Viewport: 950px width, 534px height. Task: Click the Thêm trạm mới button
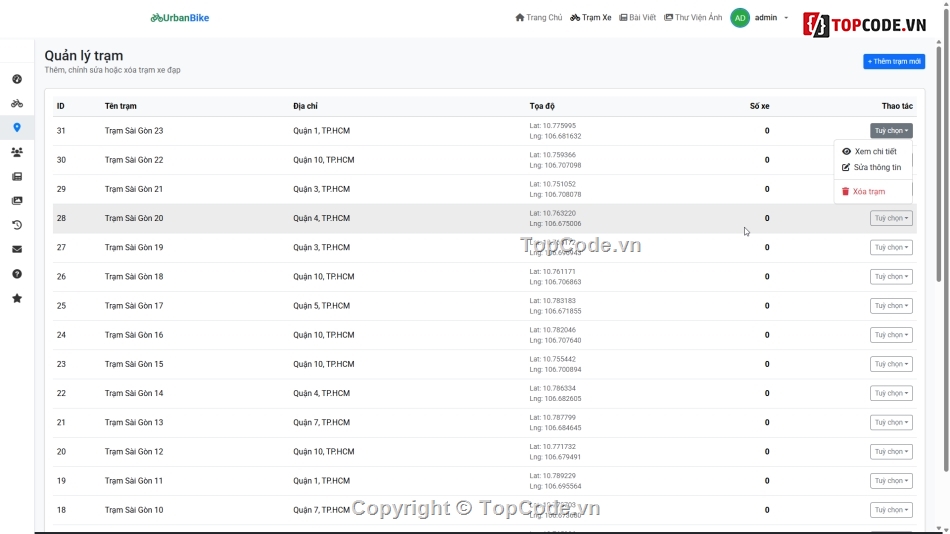[x=894, y=61]
